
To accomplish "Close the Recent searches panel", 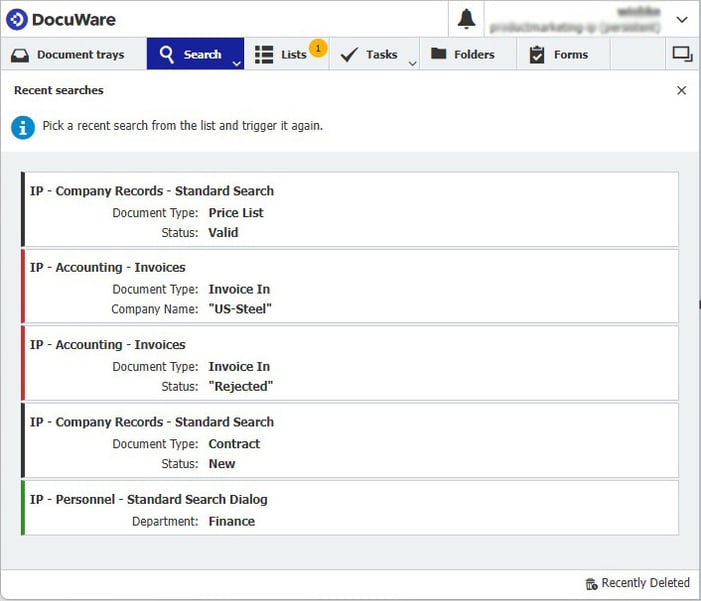I will click(681, 90).
